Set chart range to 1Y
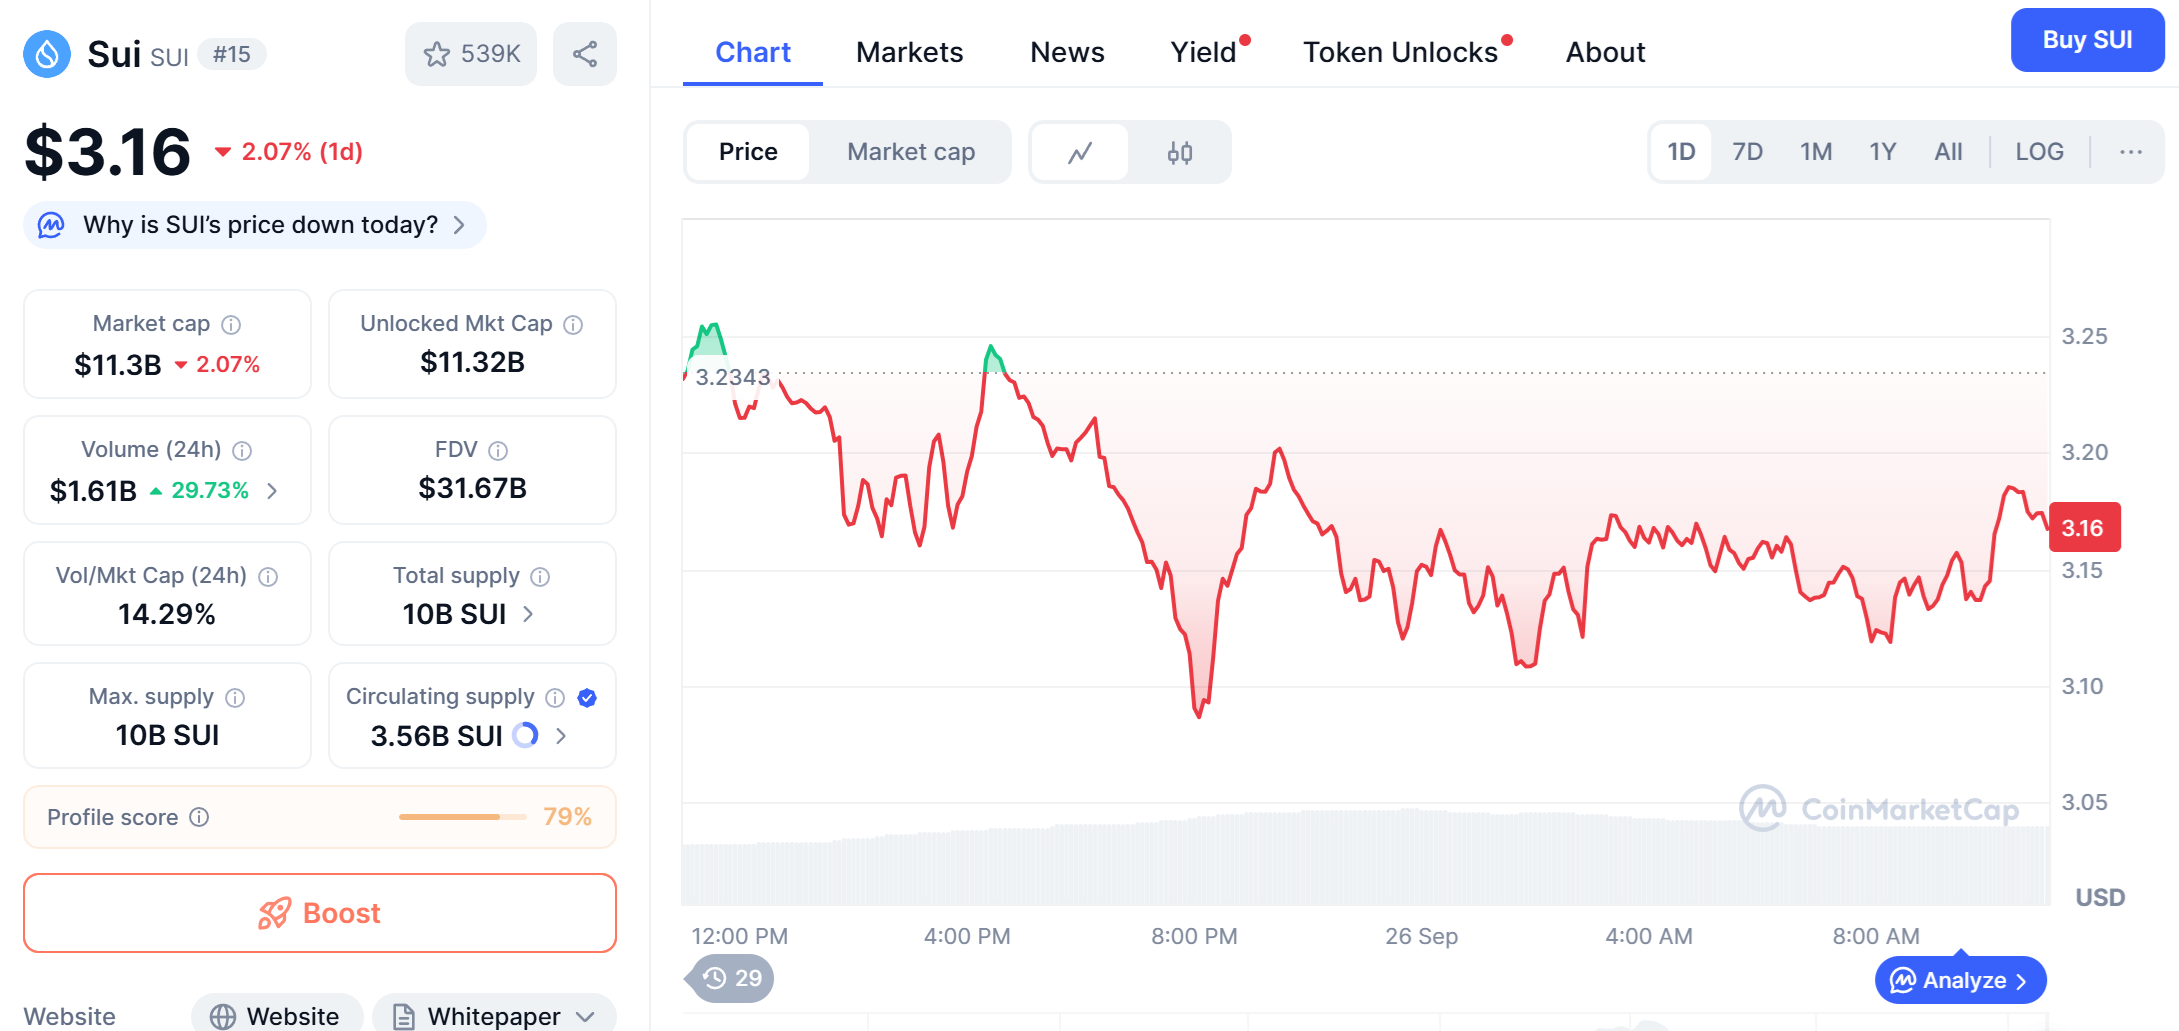The image size is (2179, 1031). [1883, 152]
